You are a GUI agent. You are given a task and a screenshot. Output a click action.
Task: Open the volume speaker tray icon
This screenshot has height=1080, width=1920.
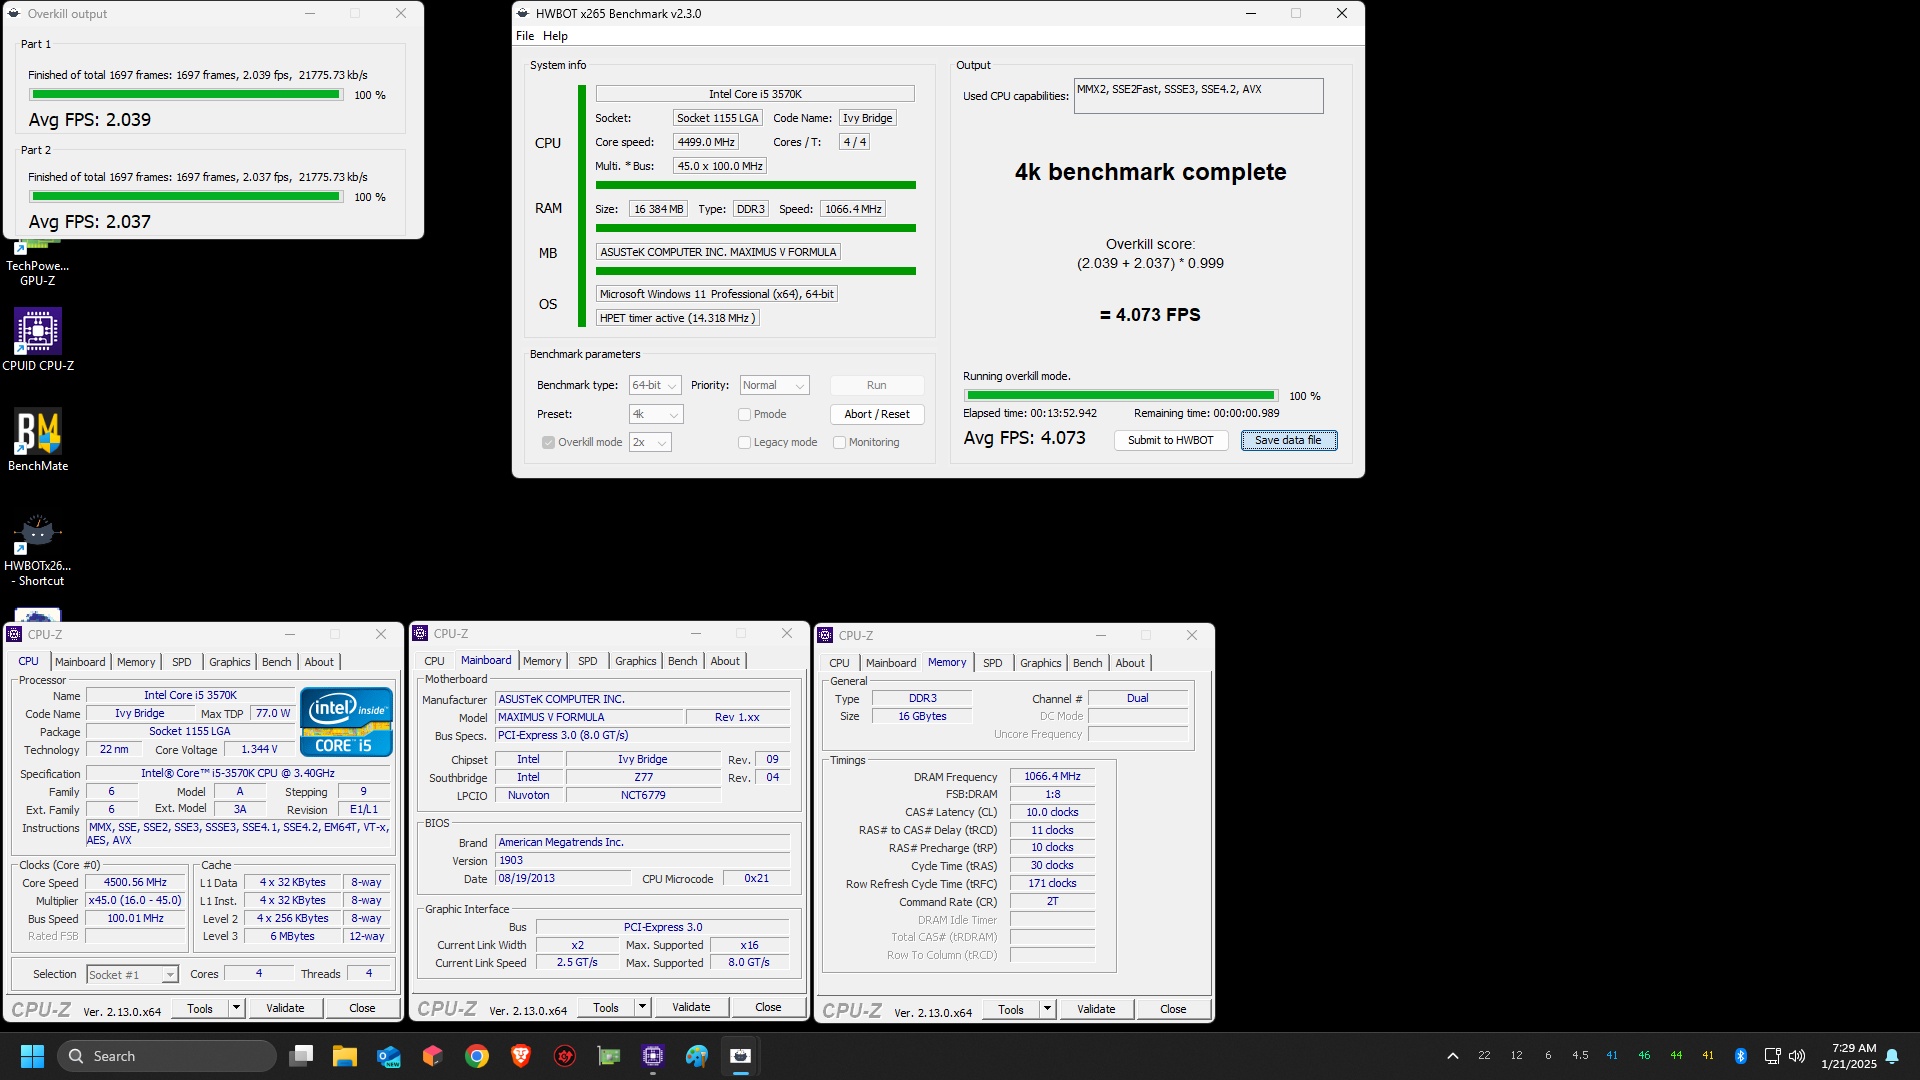(1797, 1056)
